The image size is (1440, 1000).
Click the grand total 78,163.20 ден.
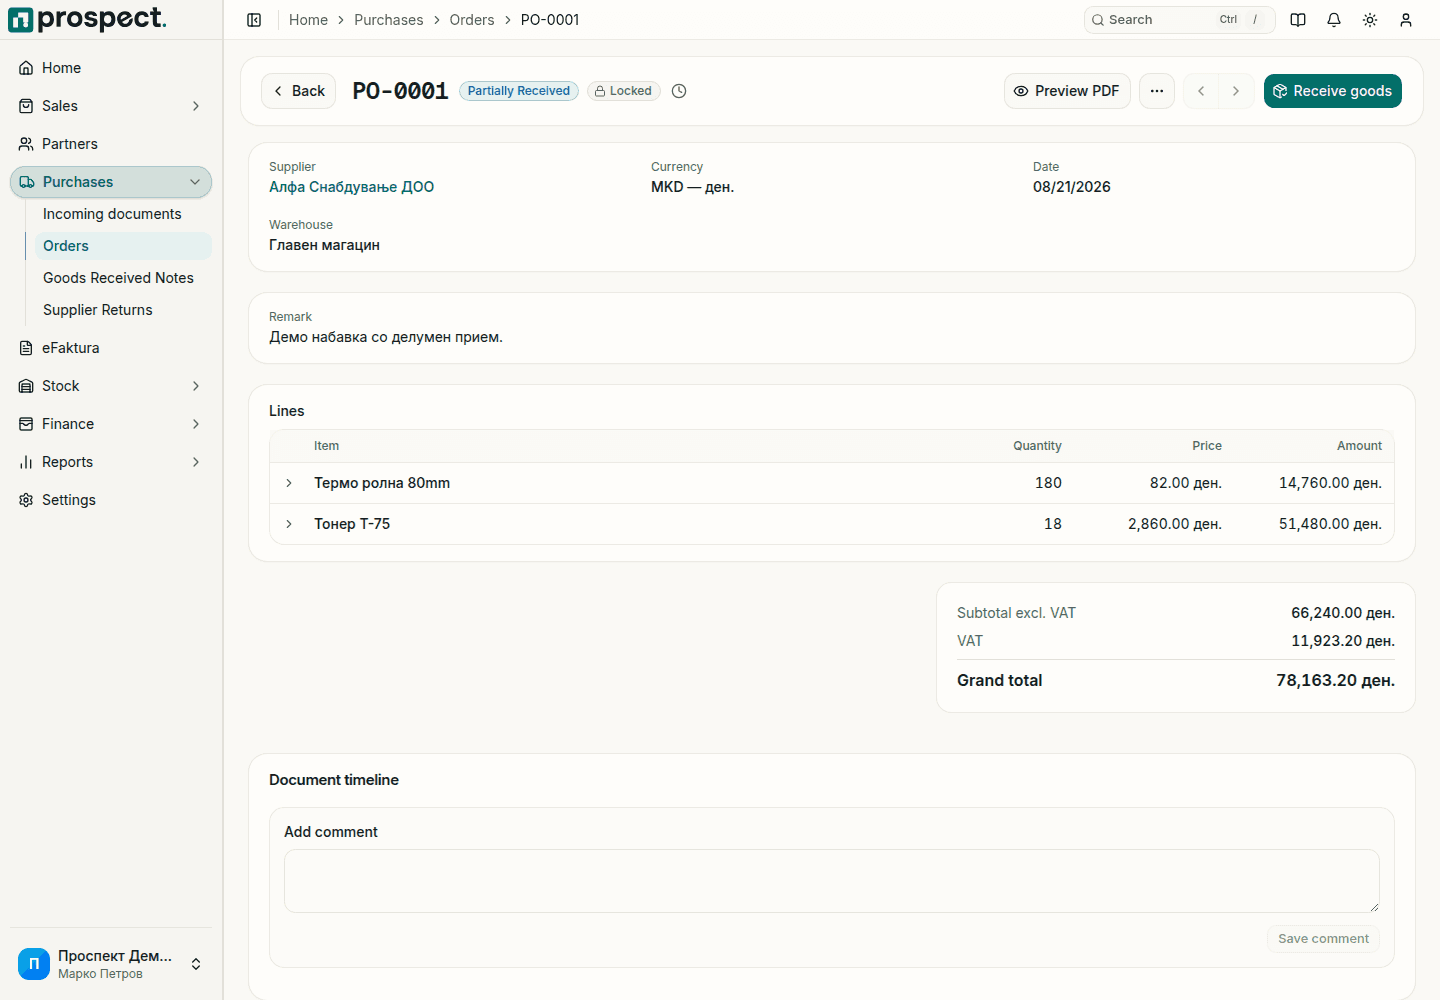click(1335, 680)
